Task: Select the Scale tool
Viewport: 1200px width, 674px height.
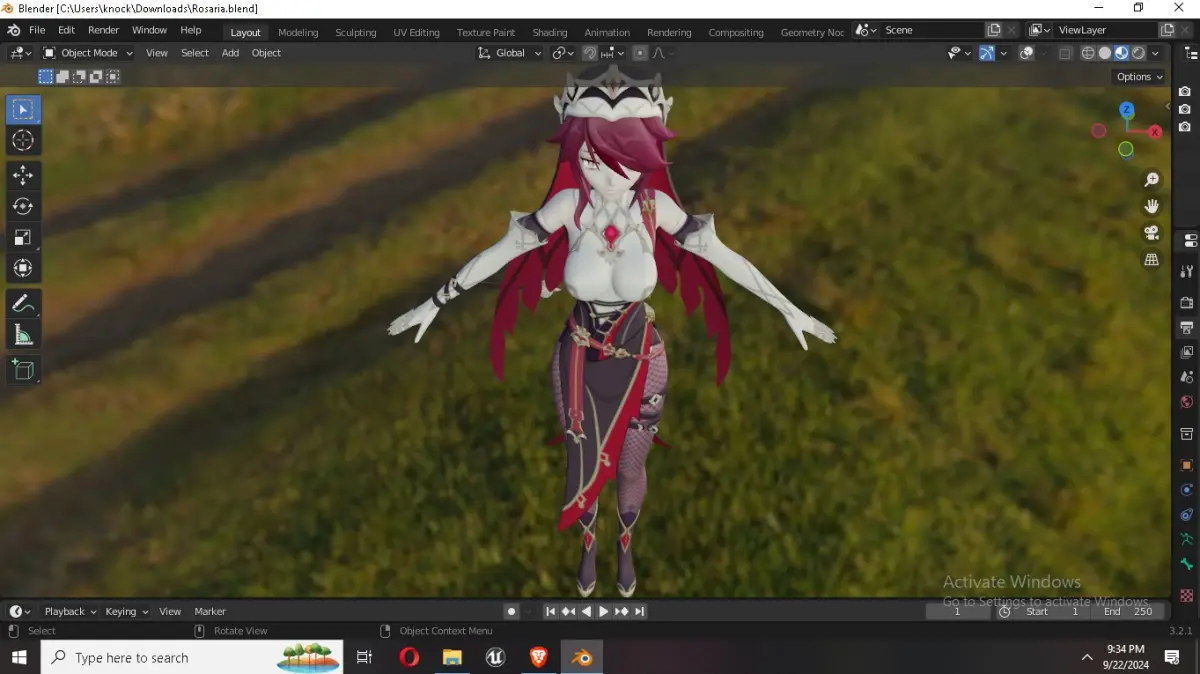Action: click(x=23, y=238)
